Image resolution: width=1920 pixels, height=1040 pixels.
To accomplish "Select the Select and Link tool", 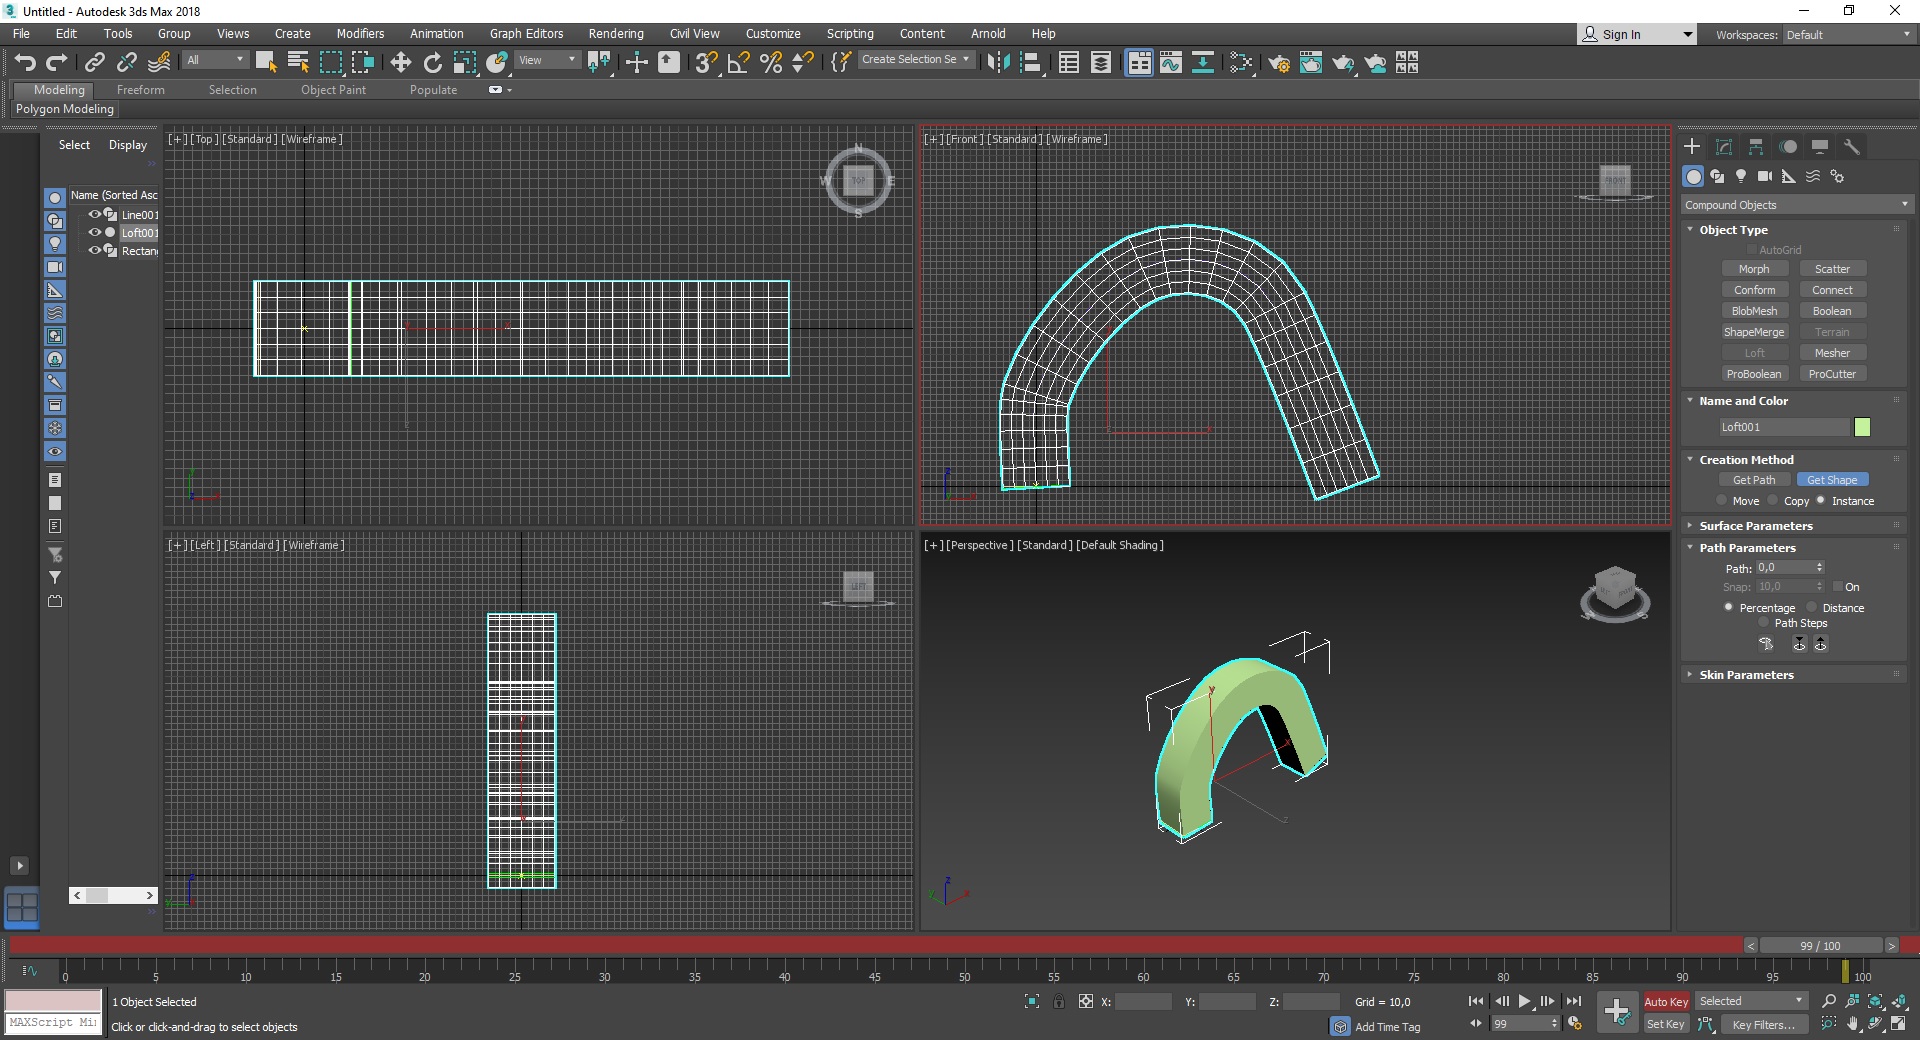I will (x=94, y=63).
